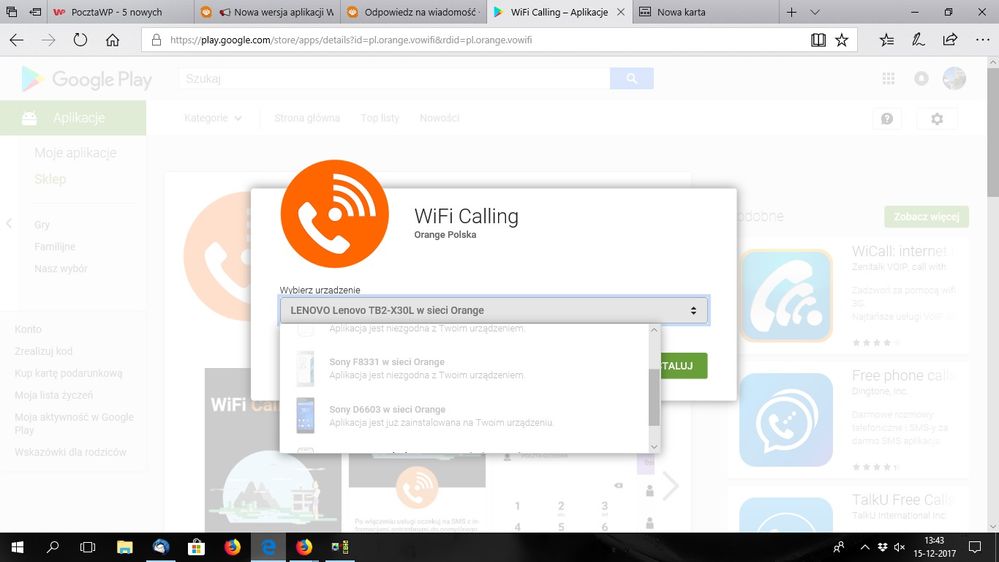The image size is (999, 562).
Task: Click next screenshot arrow
Action: (670, 486)
